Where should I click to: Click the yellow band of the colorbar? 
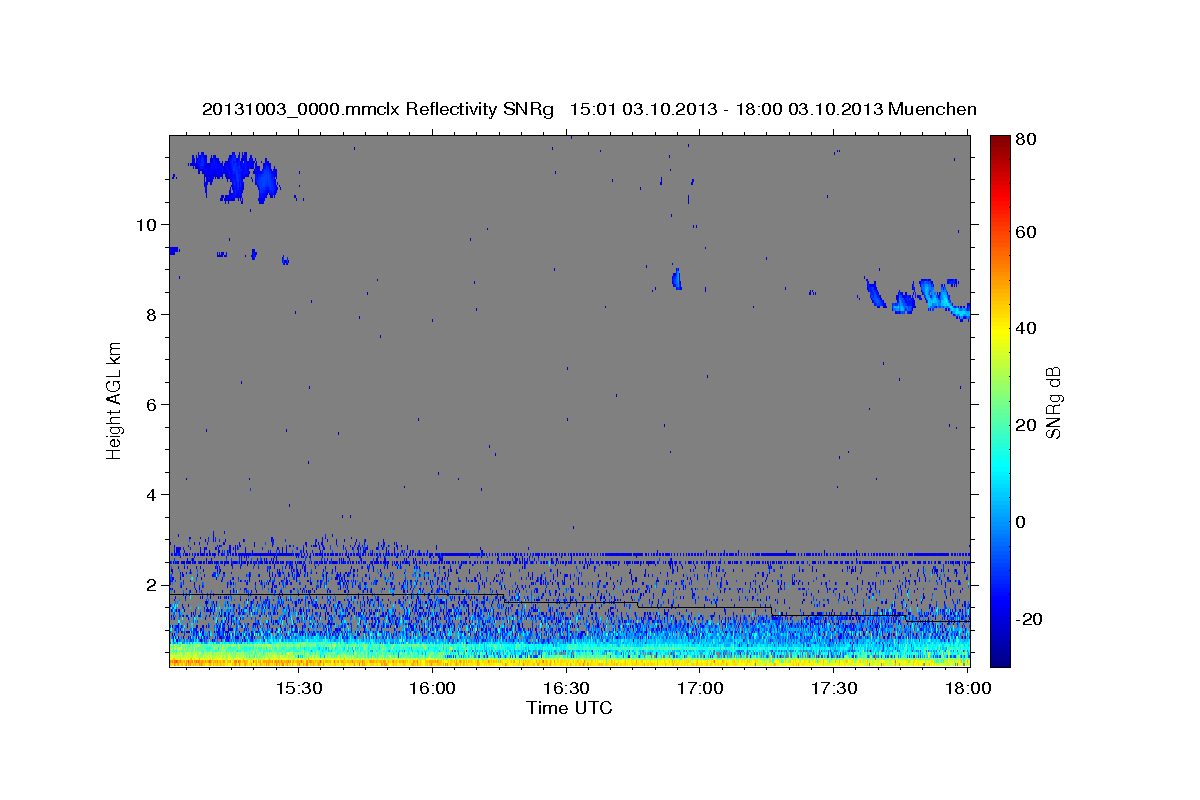point(1000,330)
